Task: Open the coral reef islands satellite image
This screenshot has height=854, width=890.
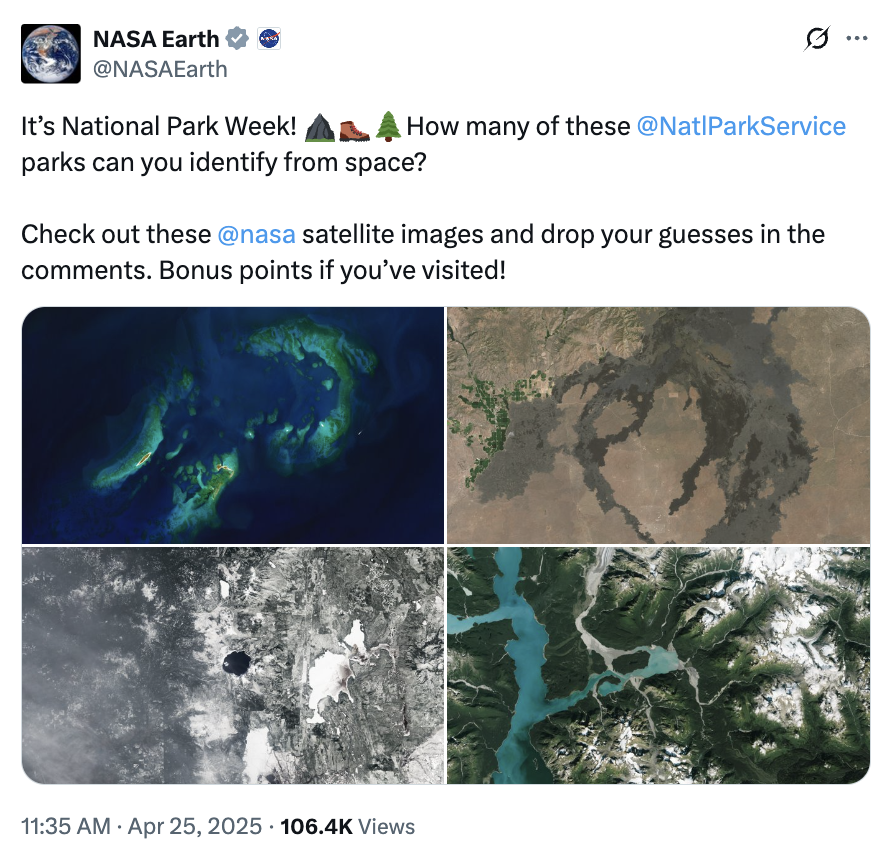Action: pos(233,425)
